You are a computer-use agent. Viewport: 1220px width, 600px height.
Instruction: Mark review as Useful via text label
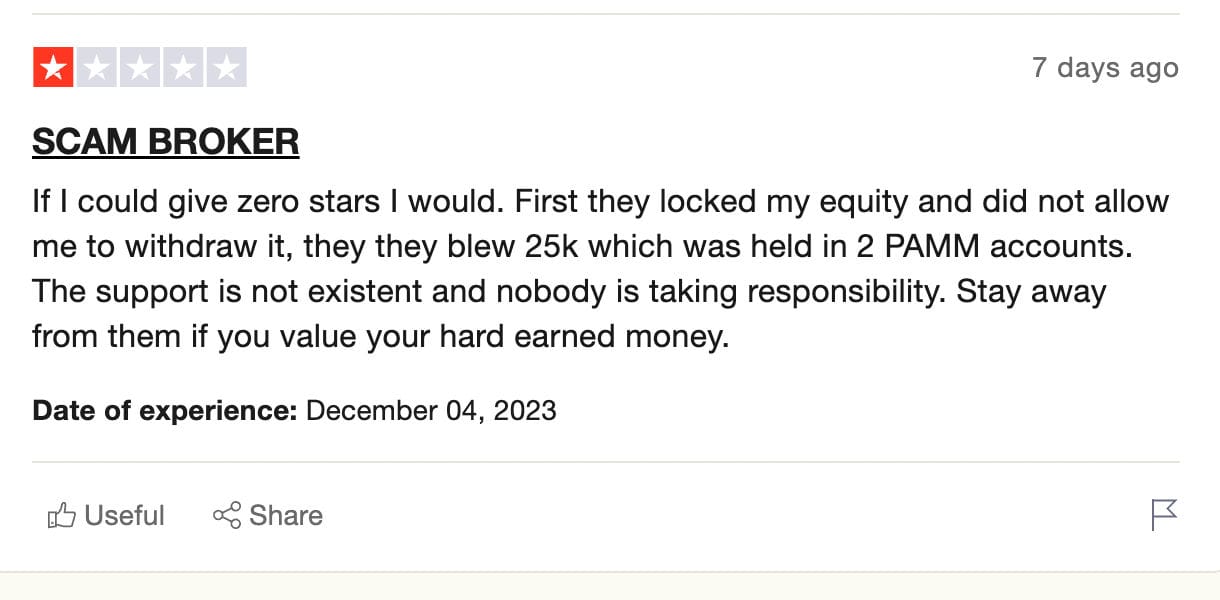[124, 516]
